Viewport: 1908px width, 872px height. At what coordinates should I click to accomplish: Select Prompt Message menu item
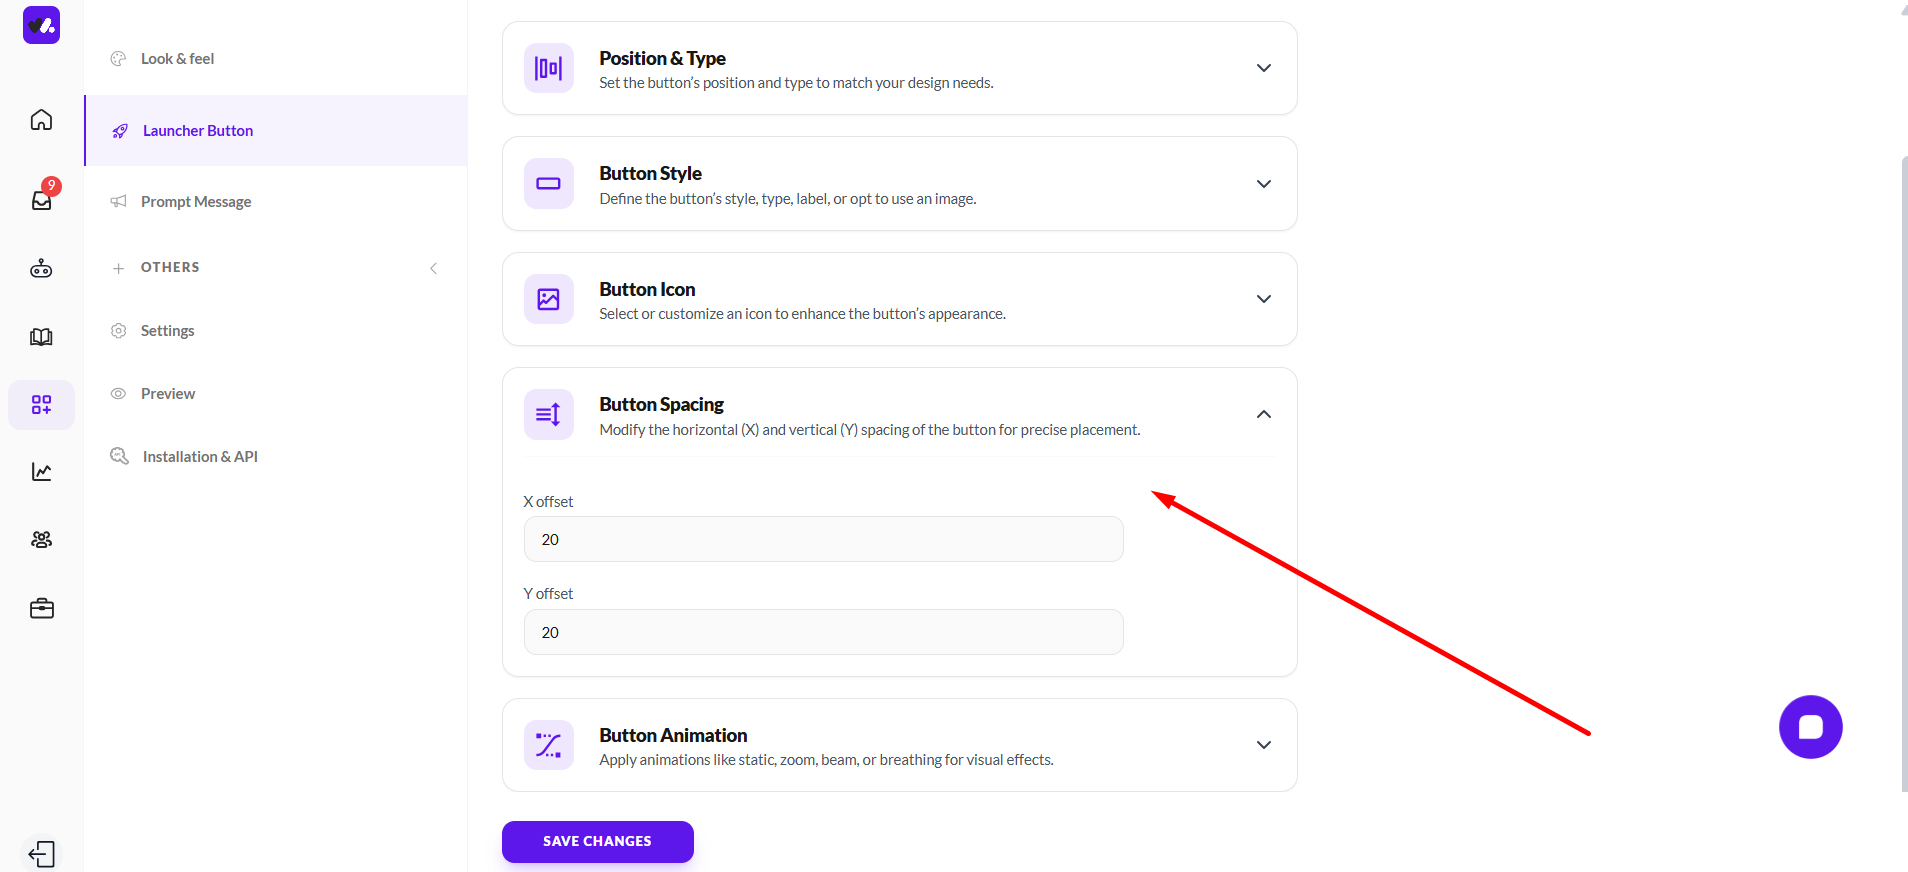click(196, 202)
